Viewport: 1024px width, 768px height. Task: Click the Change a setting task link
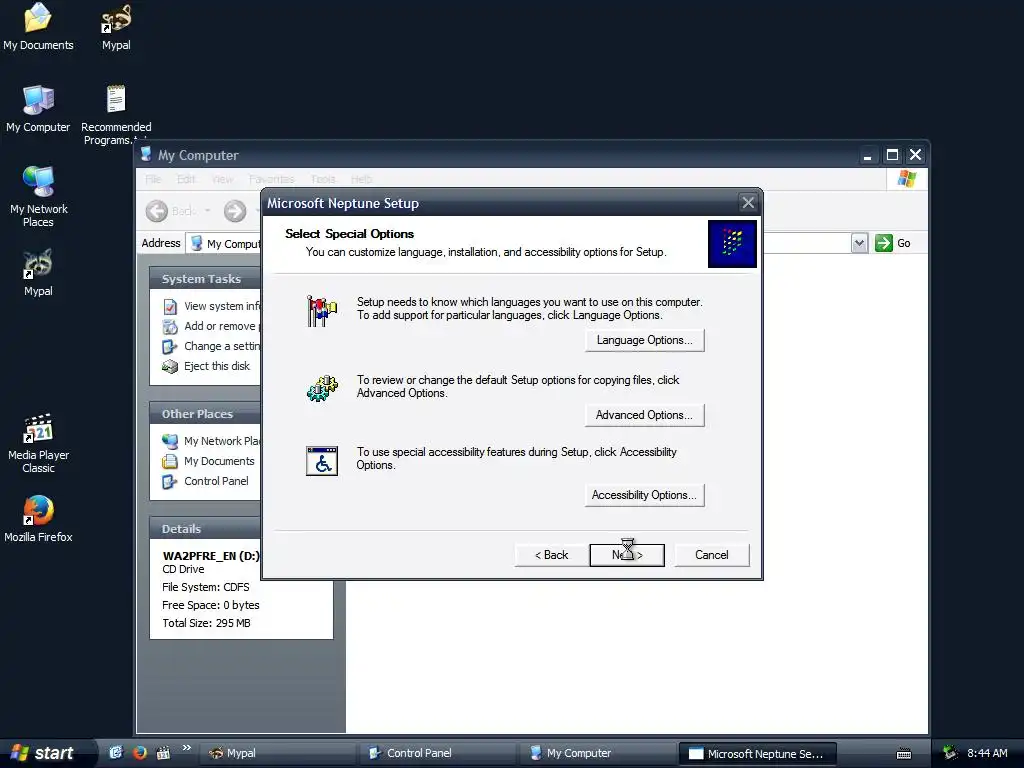point(222,346)
